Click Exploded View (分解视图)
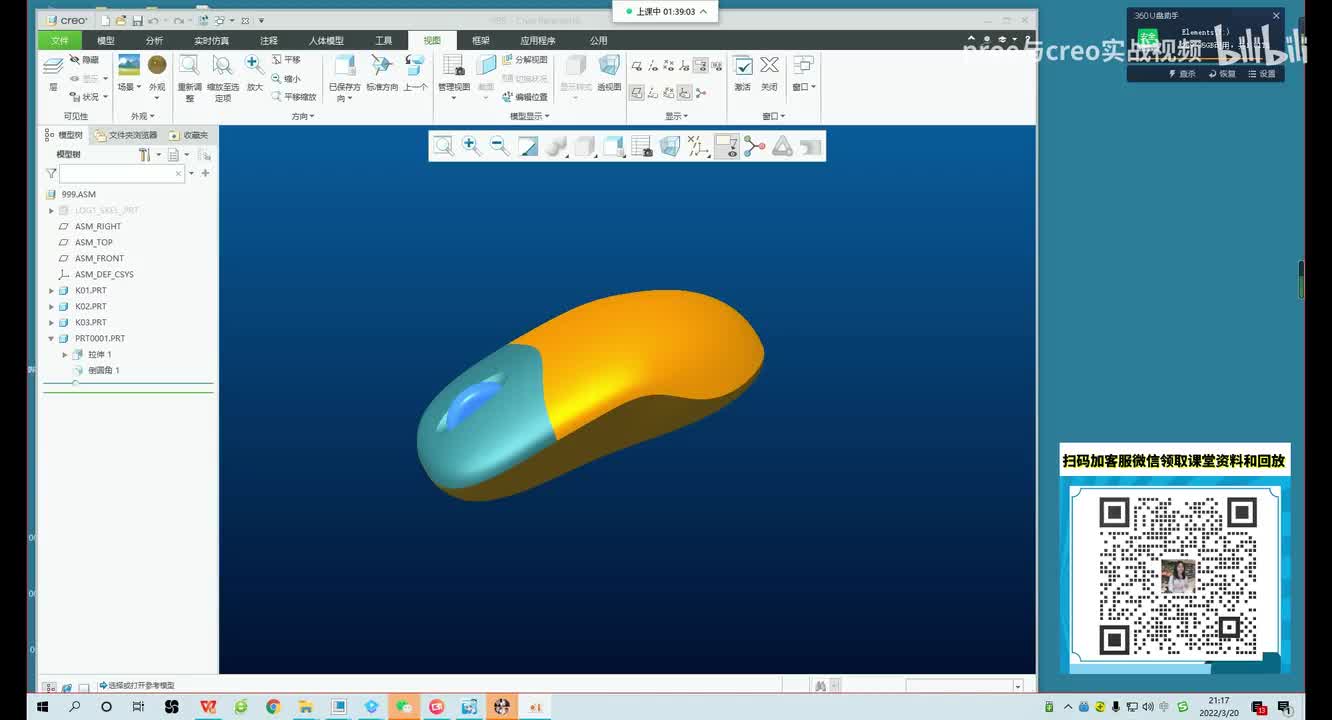This screenshot has width=1332, height=720. (525, 60)
